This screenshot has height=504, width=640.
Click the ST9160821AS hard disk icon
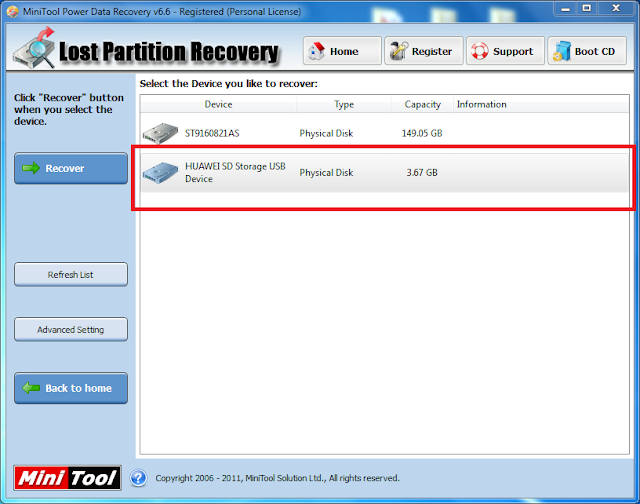pos(160,133)
